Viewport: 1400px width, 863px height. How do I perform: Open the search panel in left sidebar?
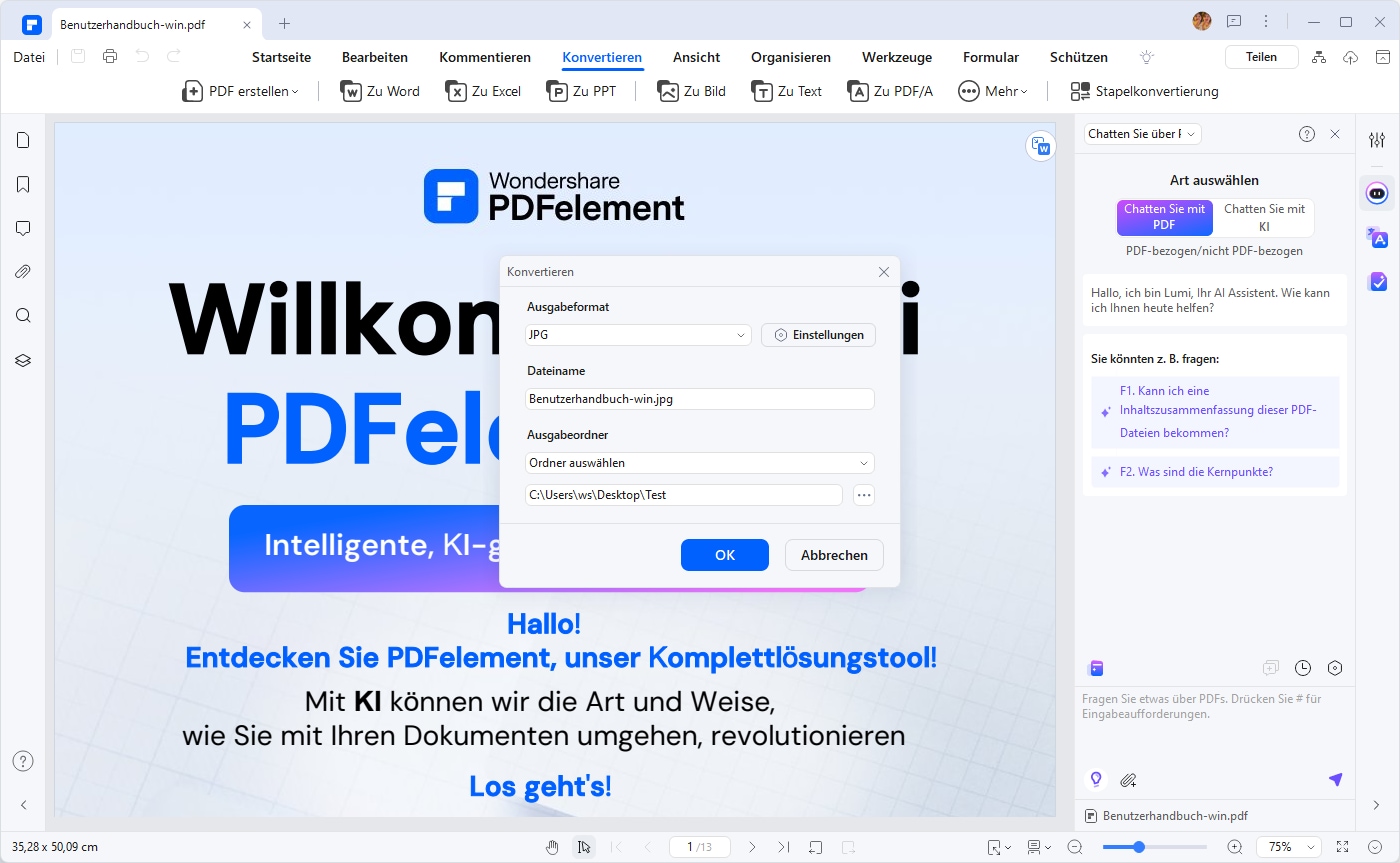coord(23,316)
